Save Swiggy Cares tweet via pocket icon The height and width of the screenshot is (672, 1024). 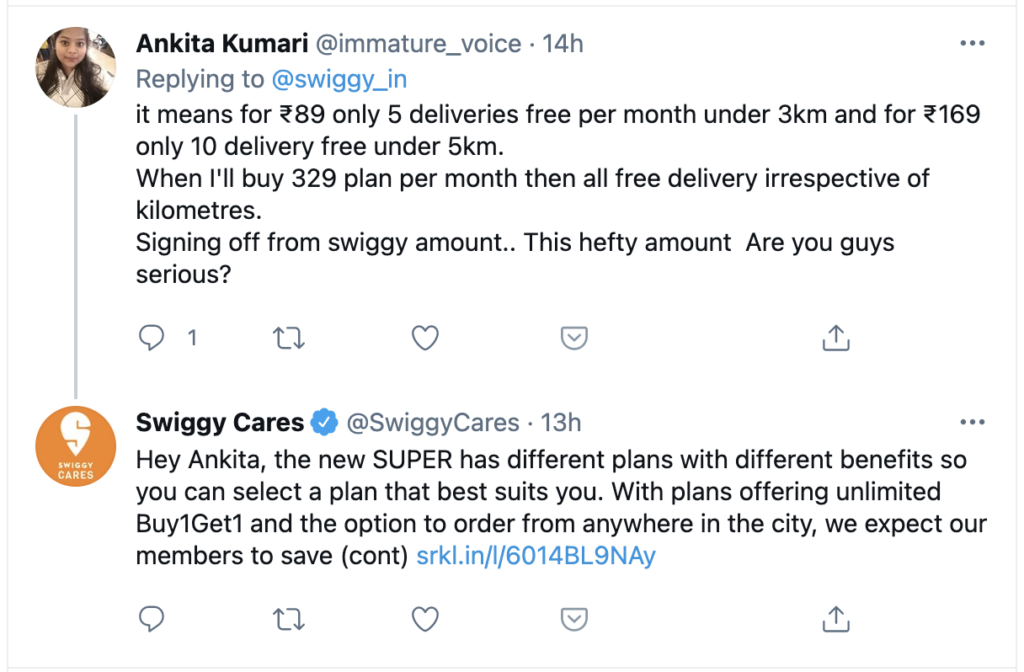pos(573,620)
